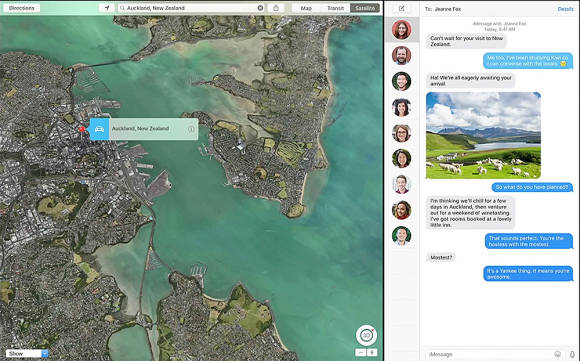This screenshot has width=580, height=361.
Task: Click the current location arrow icon
Action: tap(107, 8)
